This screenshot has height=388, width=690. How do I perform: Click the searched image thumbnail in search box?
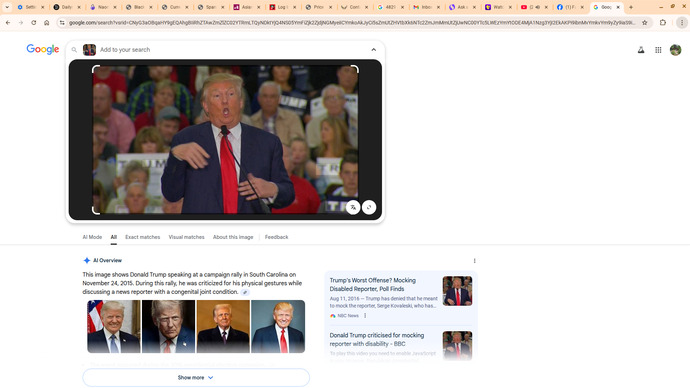coord(89,50)
